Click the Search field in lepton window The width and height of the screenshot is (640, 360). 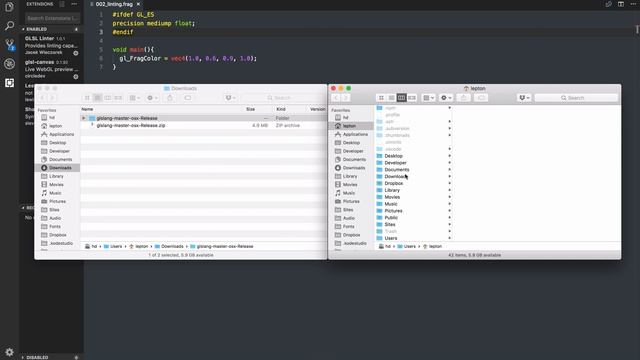tap(576, 98)
